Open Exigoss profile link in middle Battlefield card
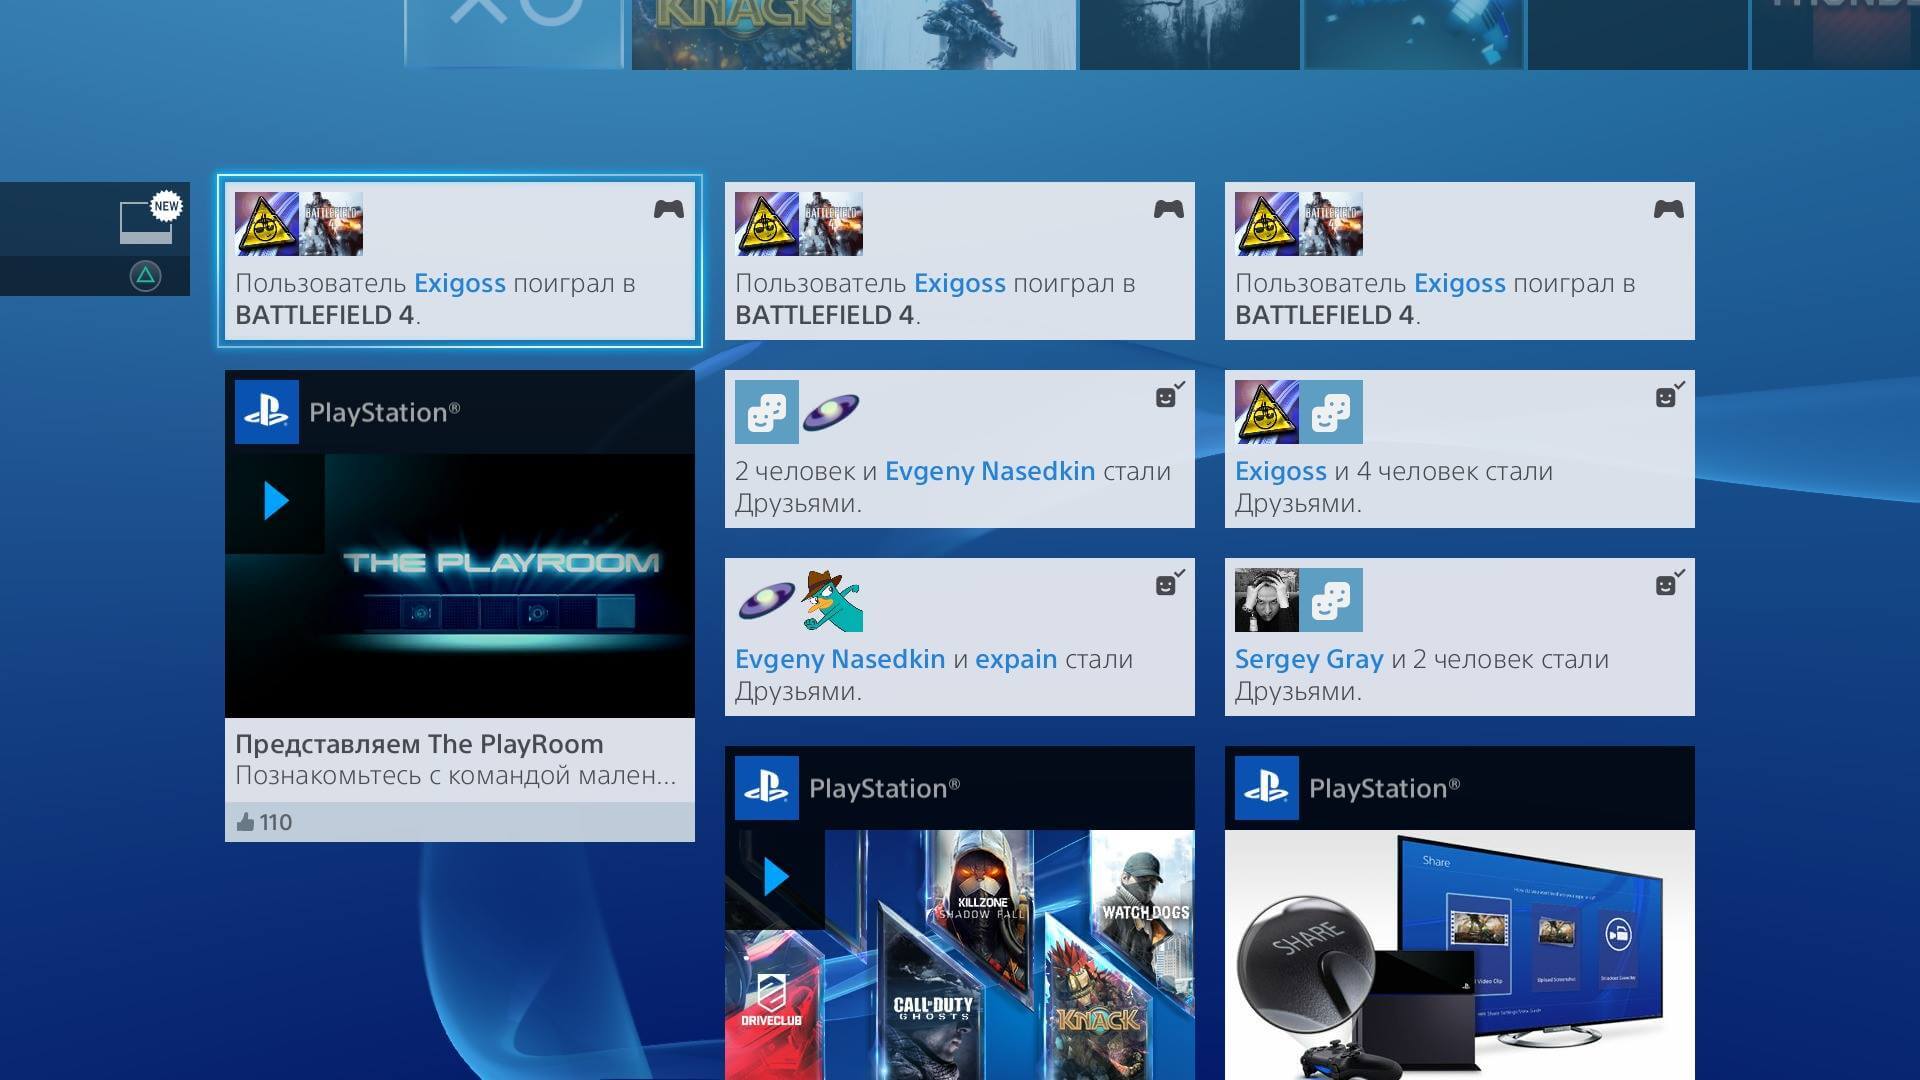1920x1080 pixels. click(959, 283)
